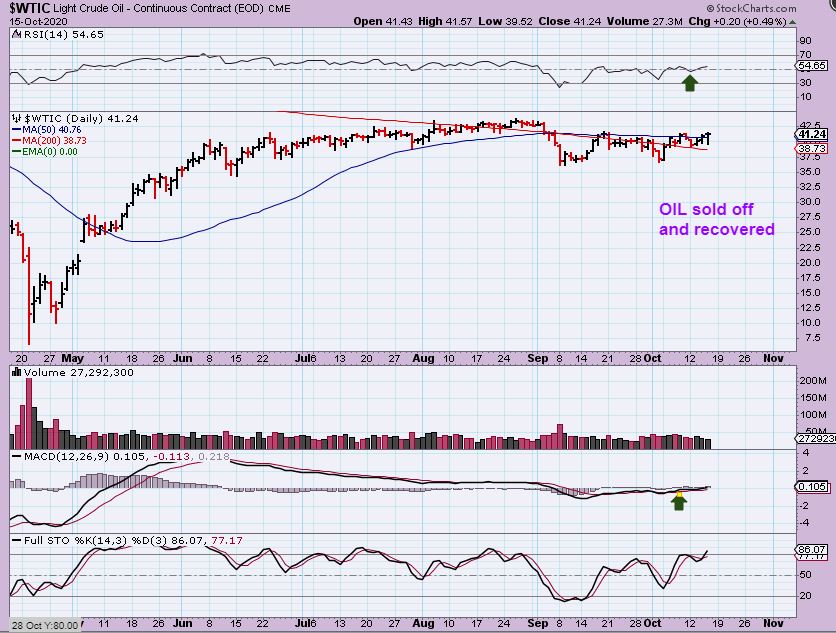Click the Sep label on the price panel axis

(537, 358)
